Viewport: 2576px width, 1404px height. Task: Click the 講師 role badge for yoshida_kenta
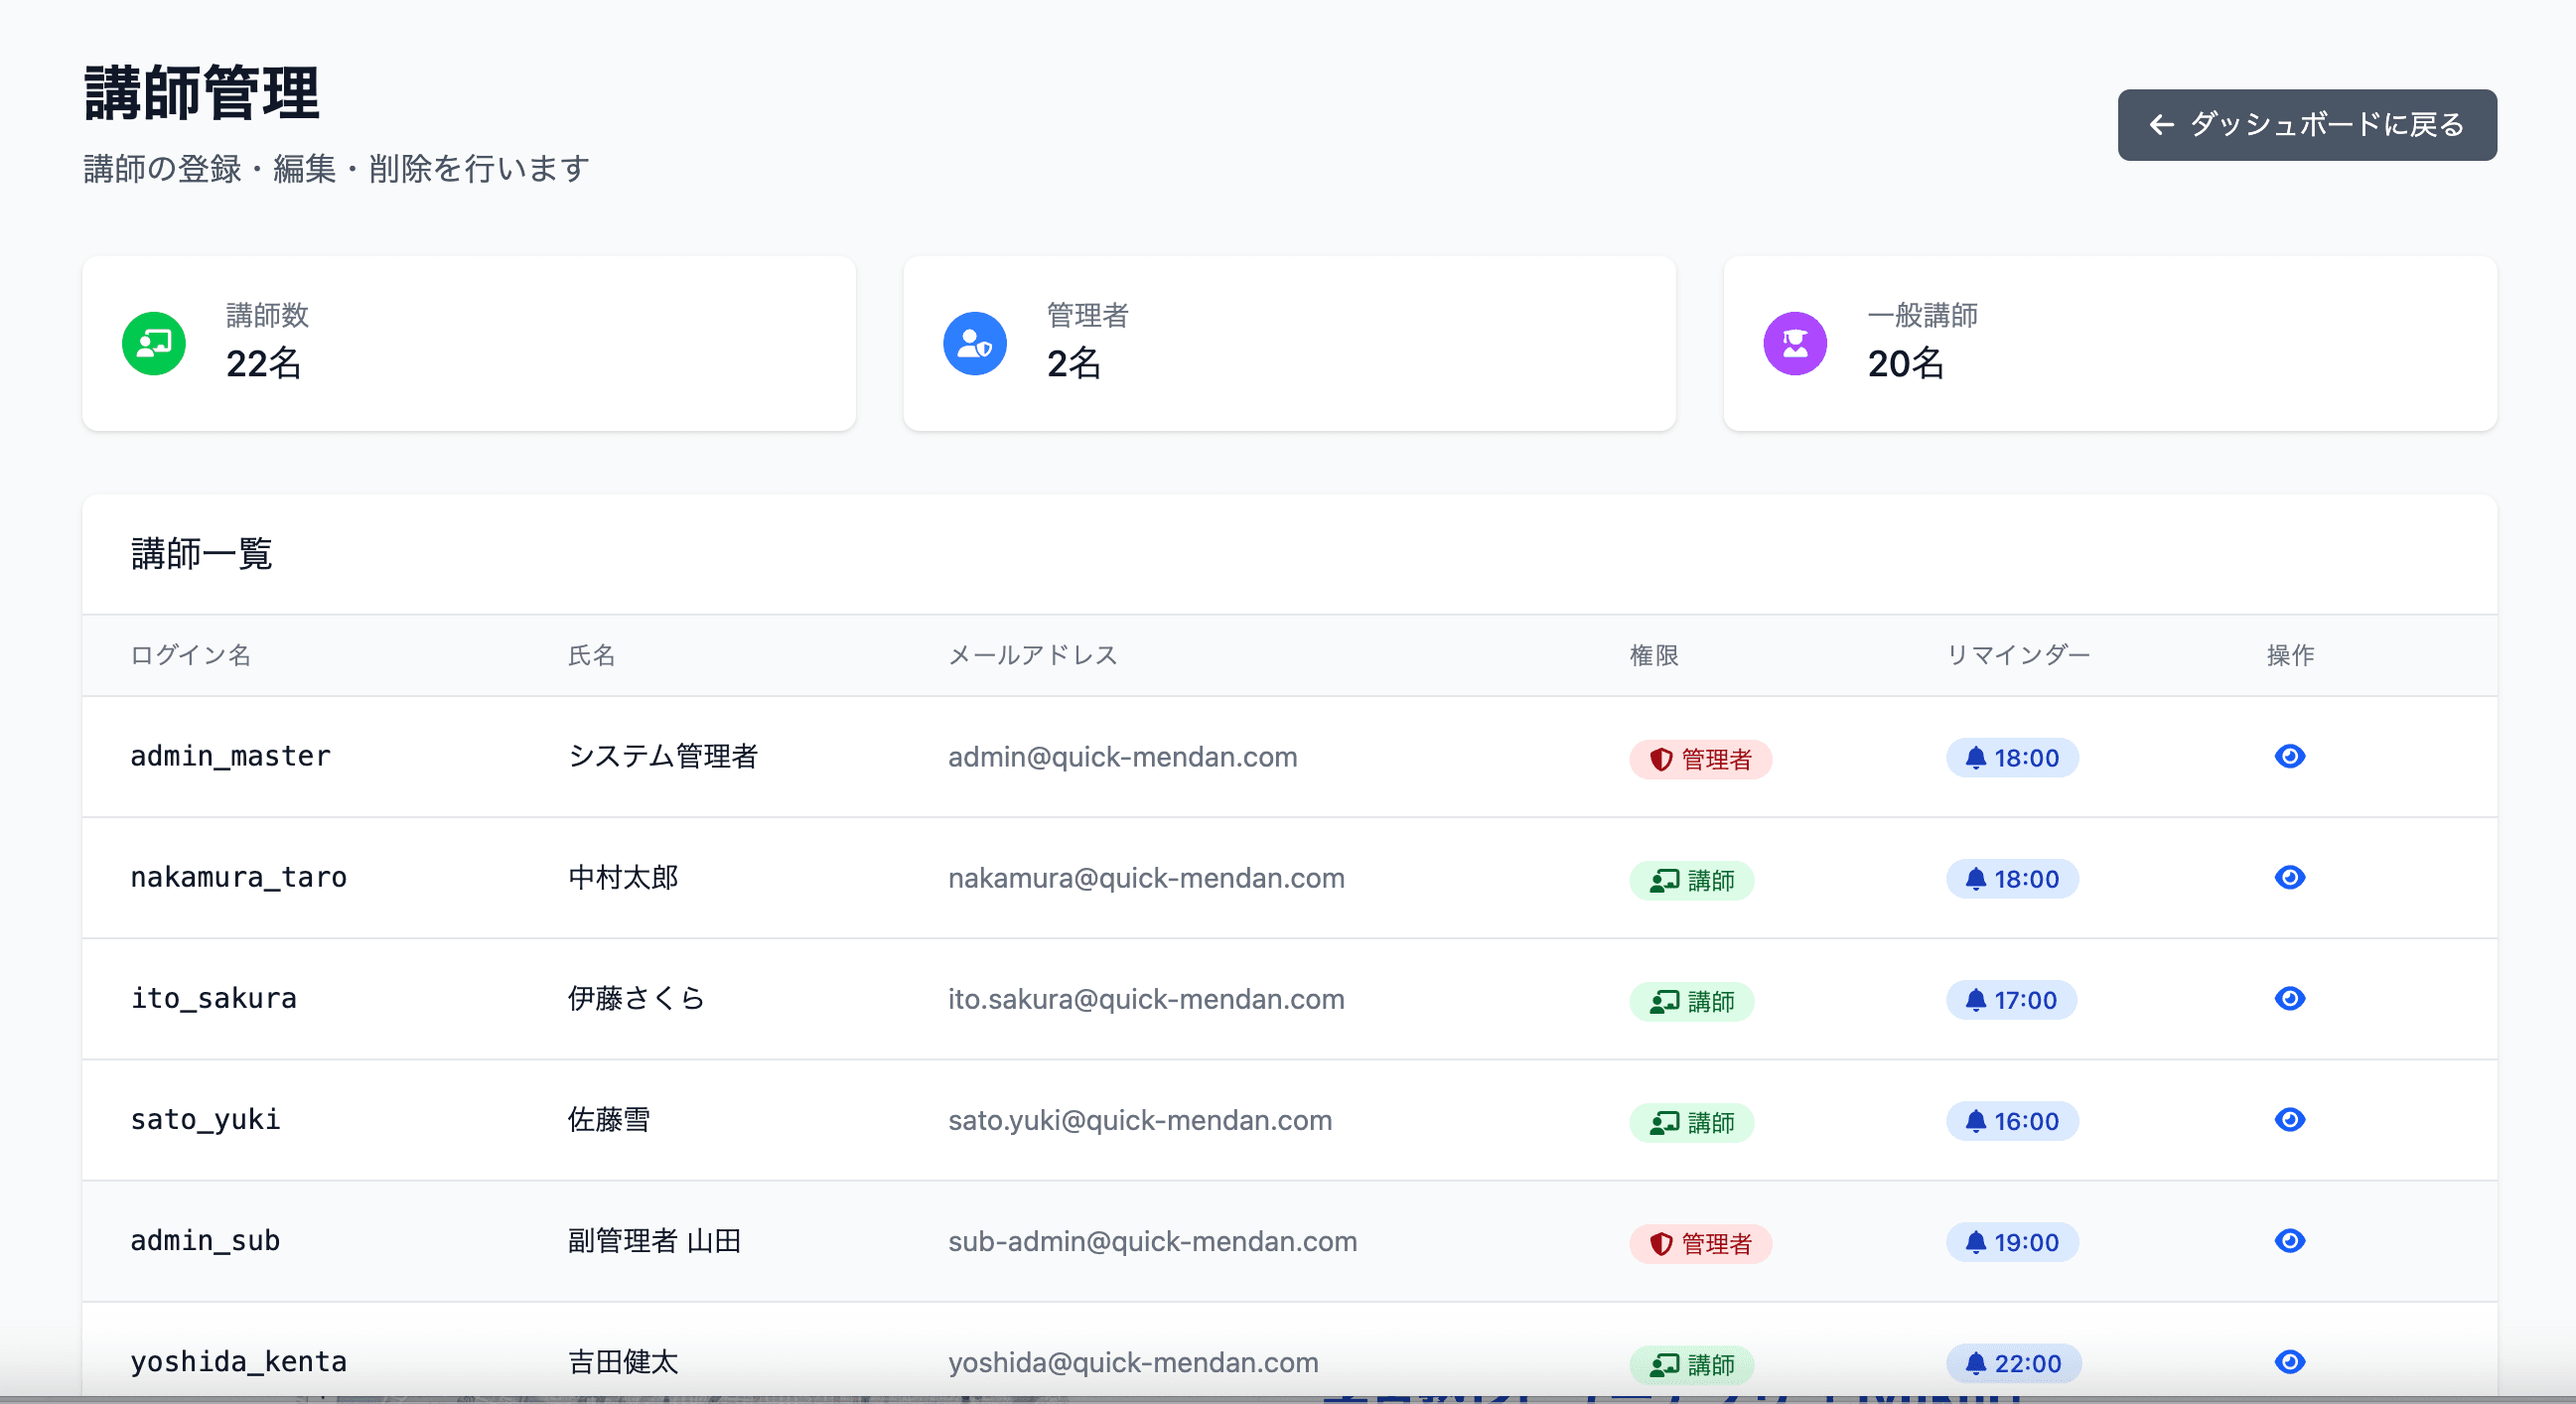click(1691, 1364)
